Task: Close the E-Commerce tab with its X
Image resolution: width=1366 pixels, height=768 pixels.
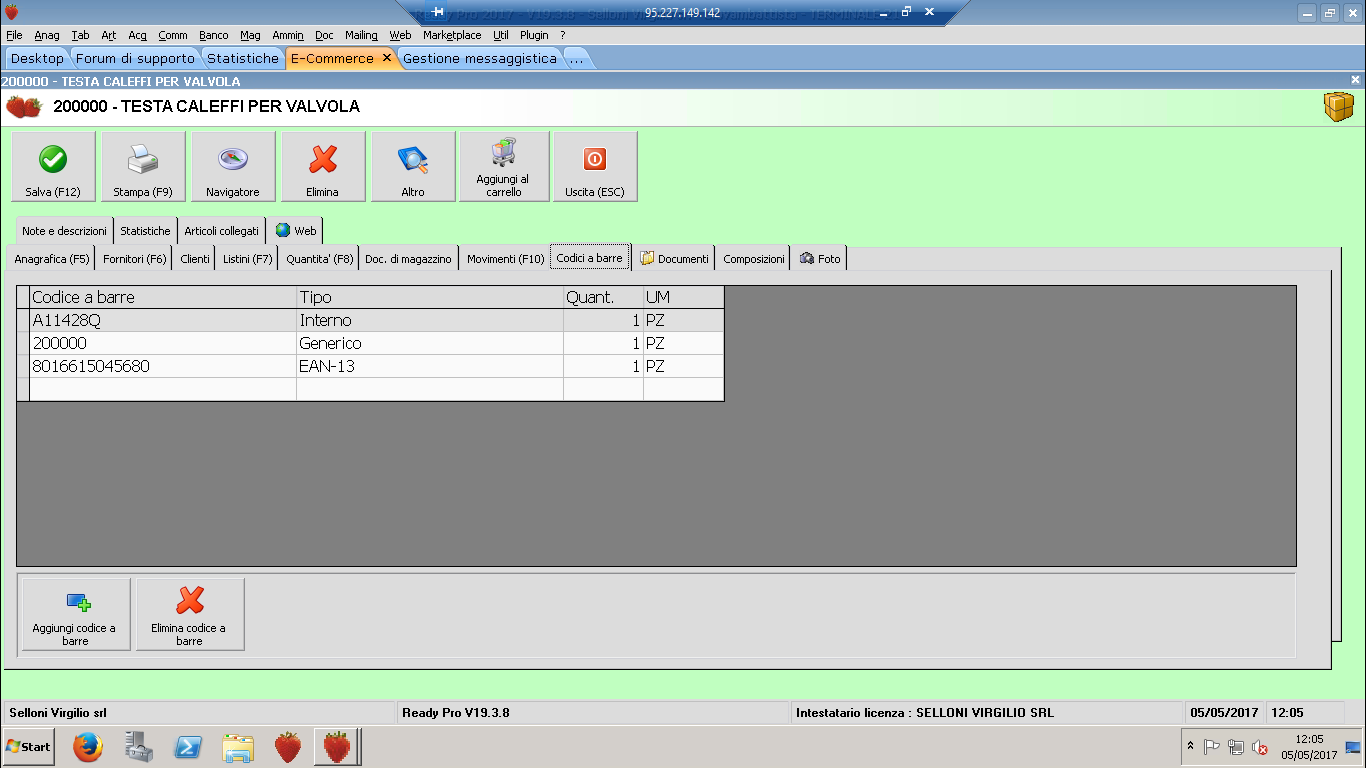Action: coord(387,58)
